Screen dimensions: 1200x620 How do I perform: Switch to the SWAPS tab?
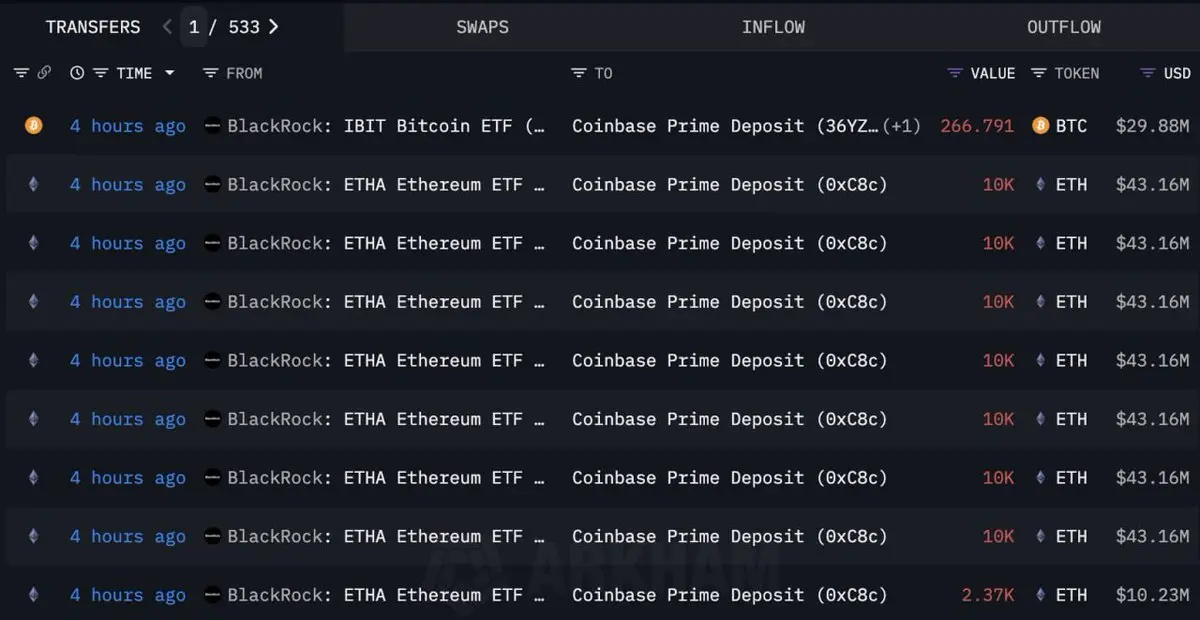tap(482, 27)
